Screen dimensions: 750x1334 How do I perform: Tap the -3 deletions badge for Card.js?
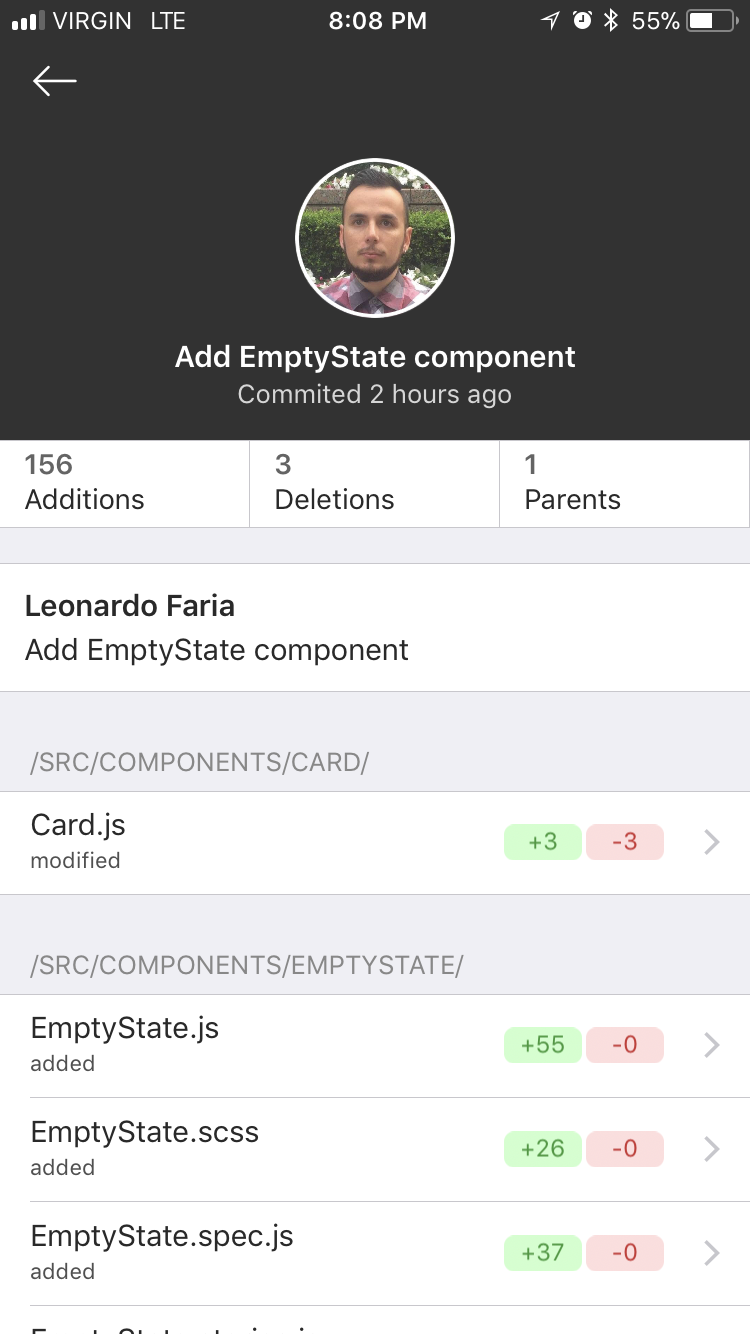coord(625,842)
